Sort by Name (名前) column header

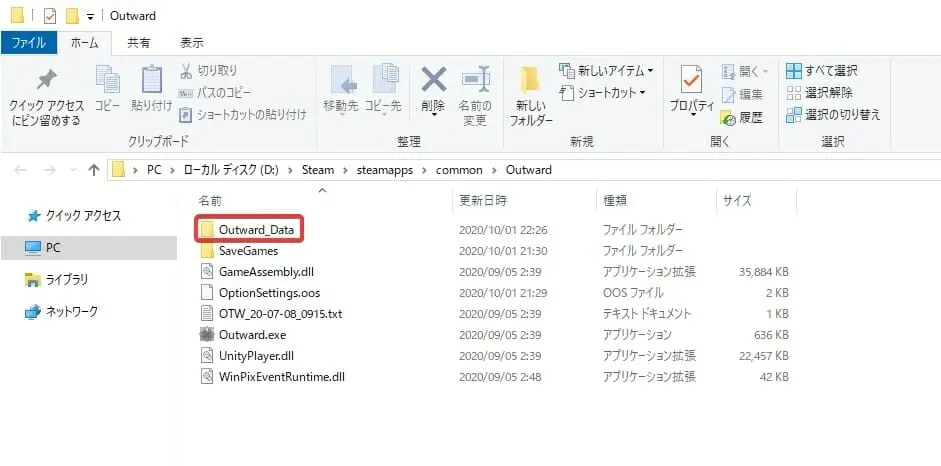tap(210, 200)
